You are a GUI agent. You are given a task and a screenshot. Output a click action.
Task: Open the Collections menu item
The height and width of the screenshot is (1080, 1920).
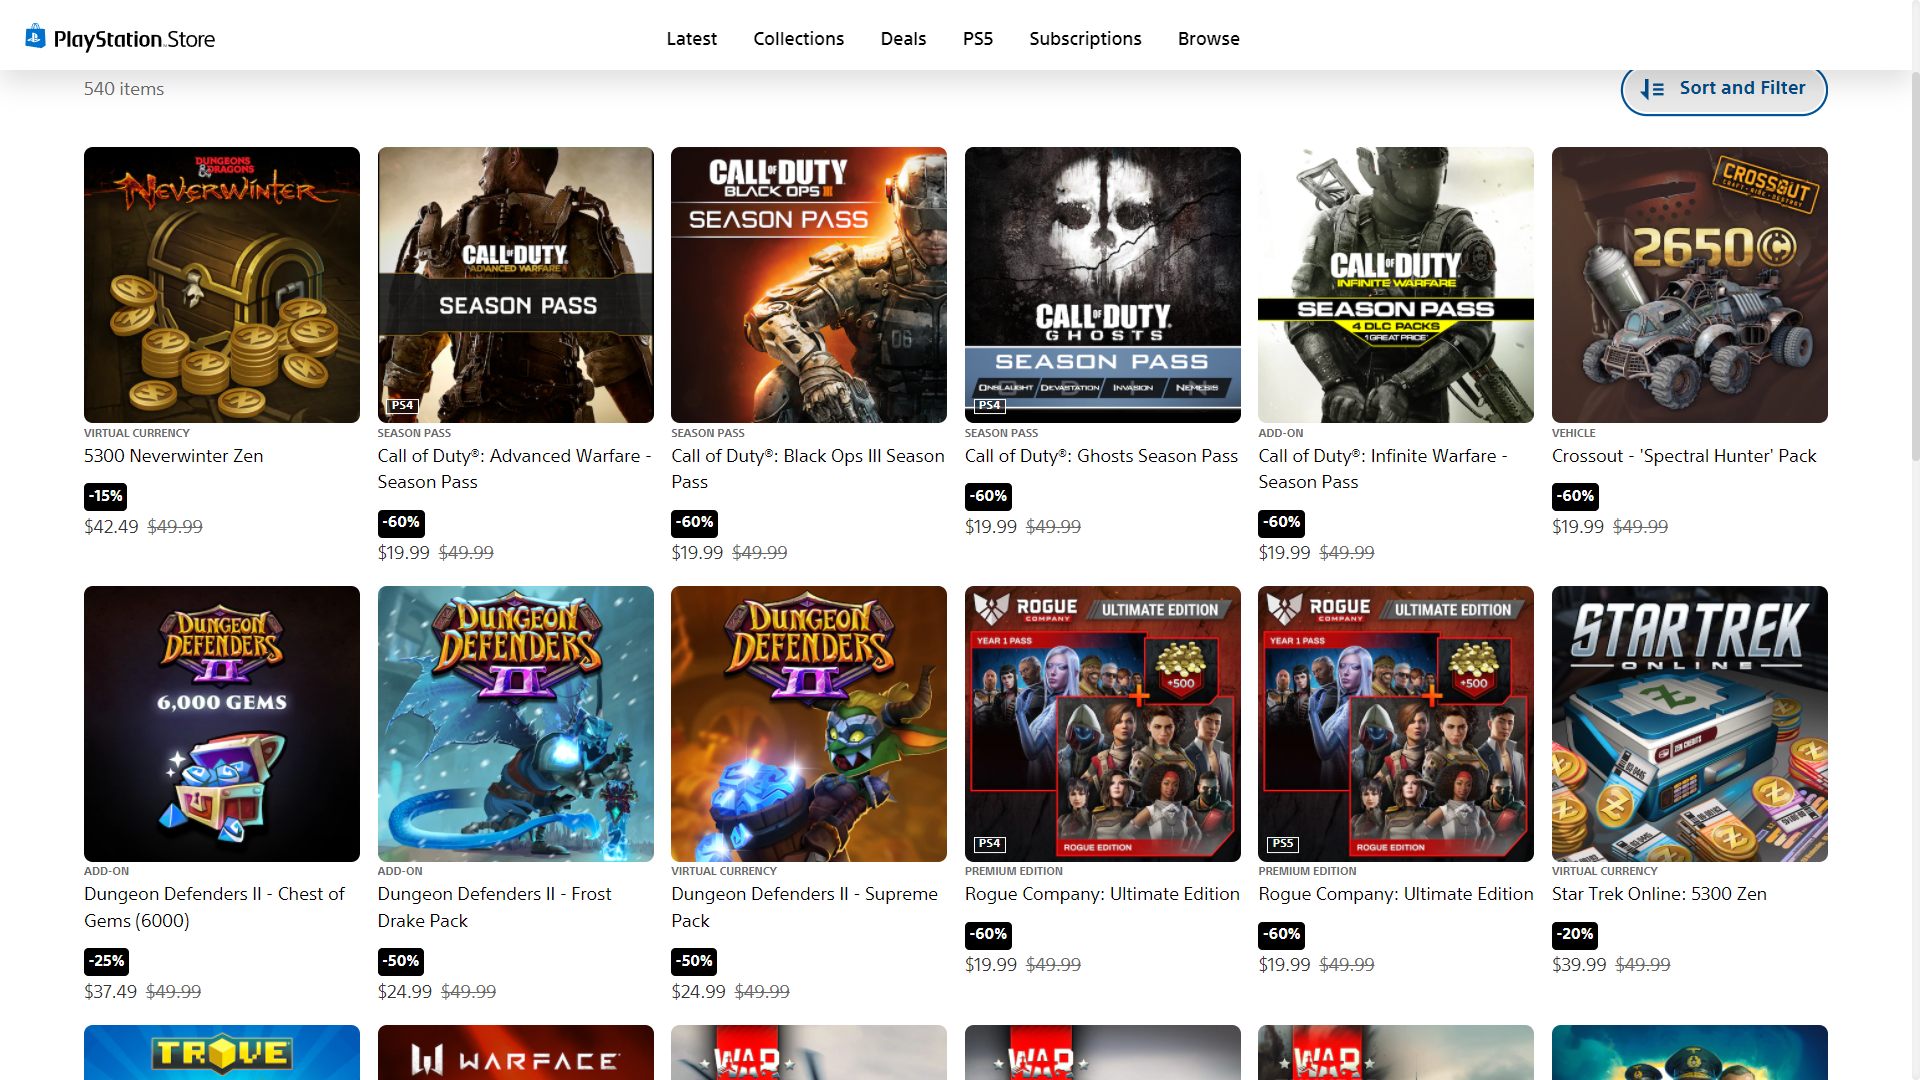pos(798,39)
